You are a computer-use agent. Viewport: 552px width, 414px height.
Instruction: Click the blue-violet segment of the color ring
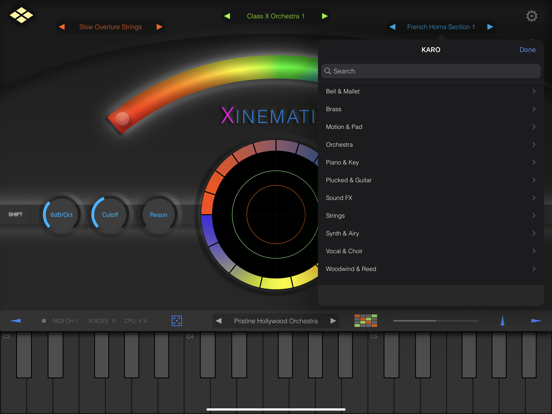[209, 230]
